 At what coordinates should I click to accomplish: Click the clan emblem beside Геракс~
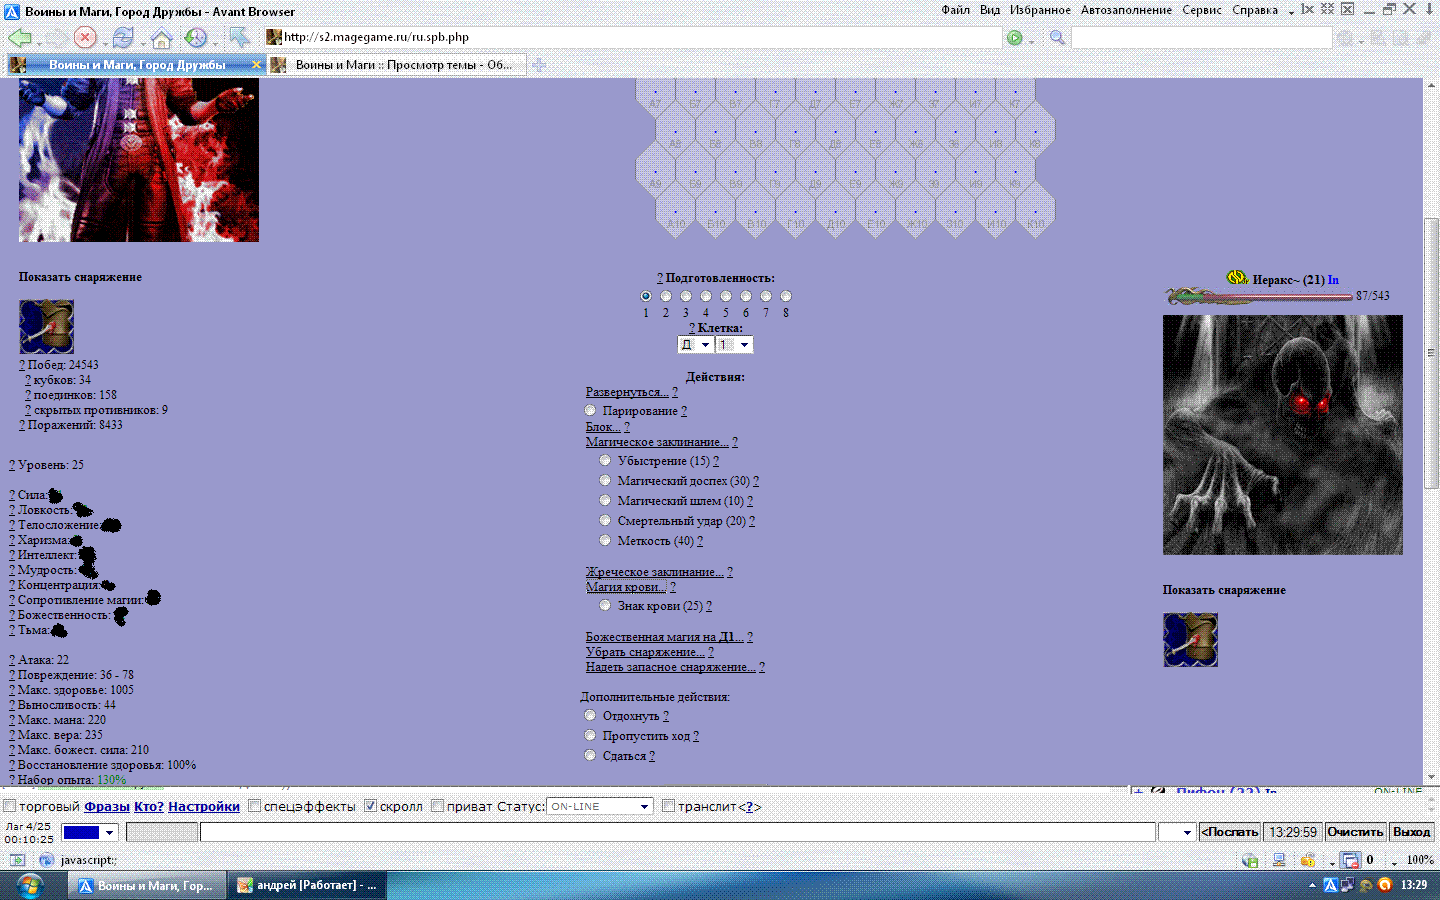point(1237,278)
